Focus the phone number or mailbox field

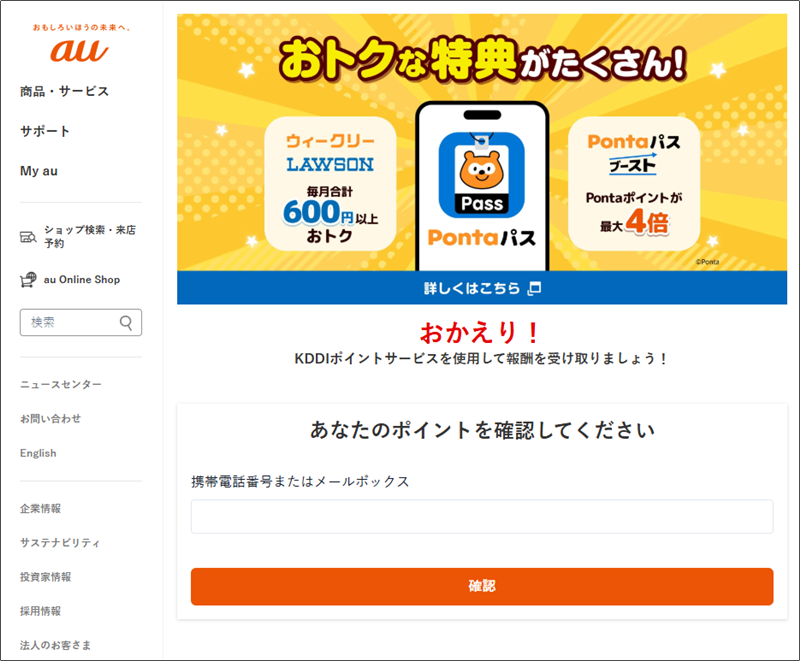[482, 517]
